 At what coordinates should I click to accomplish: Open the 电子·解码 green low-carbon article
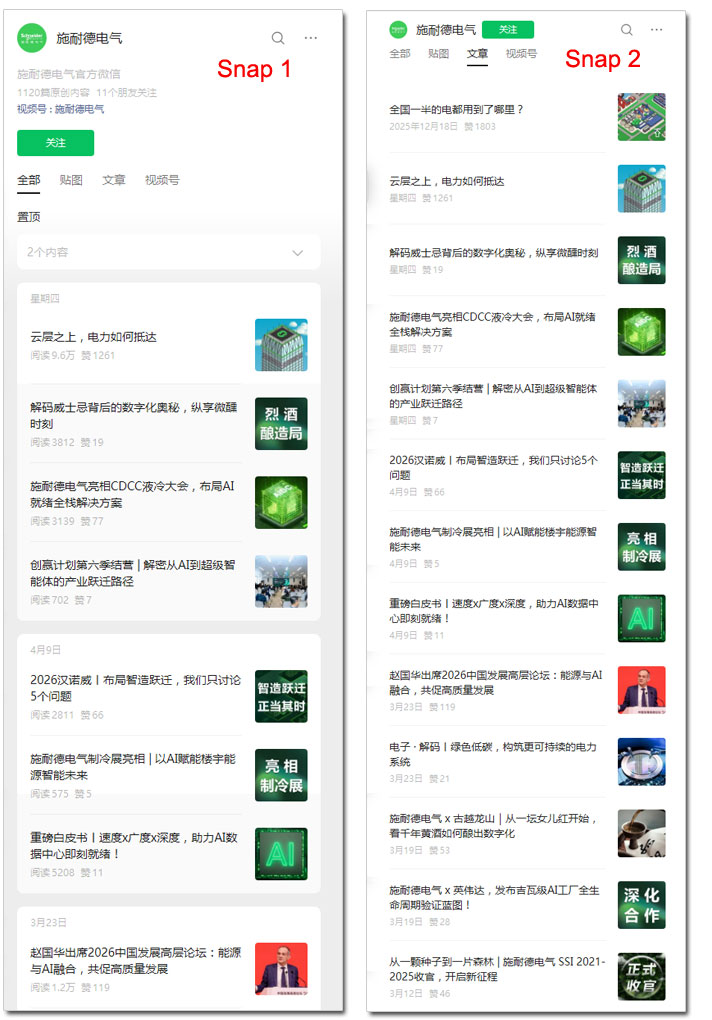(493, 754)
